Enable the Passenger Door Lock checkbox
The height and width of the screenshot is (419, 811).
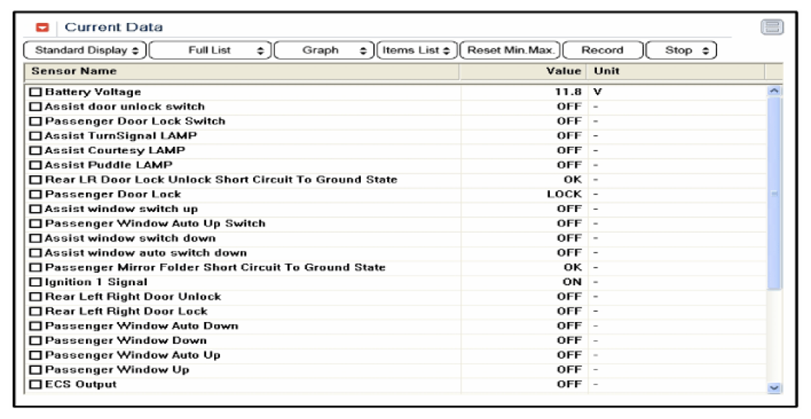point(36,194)
